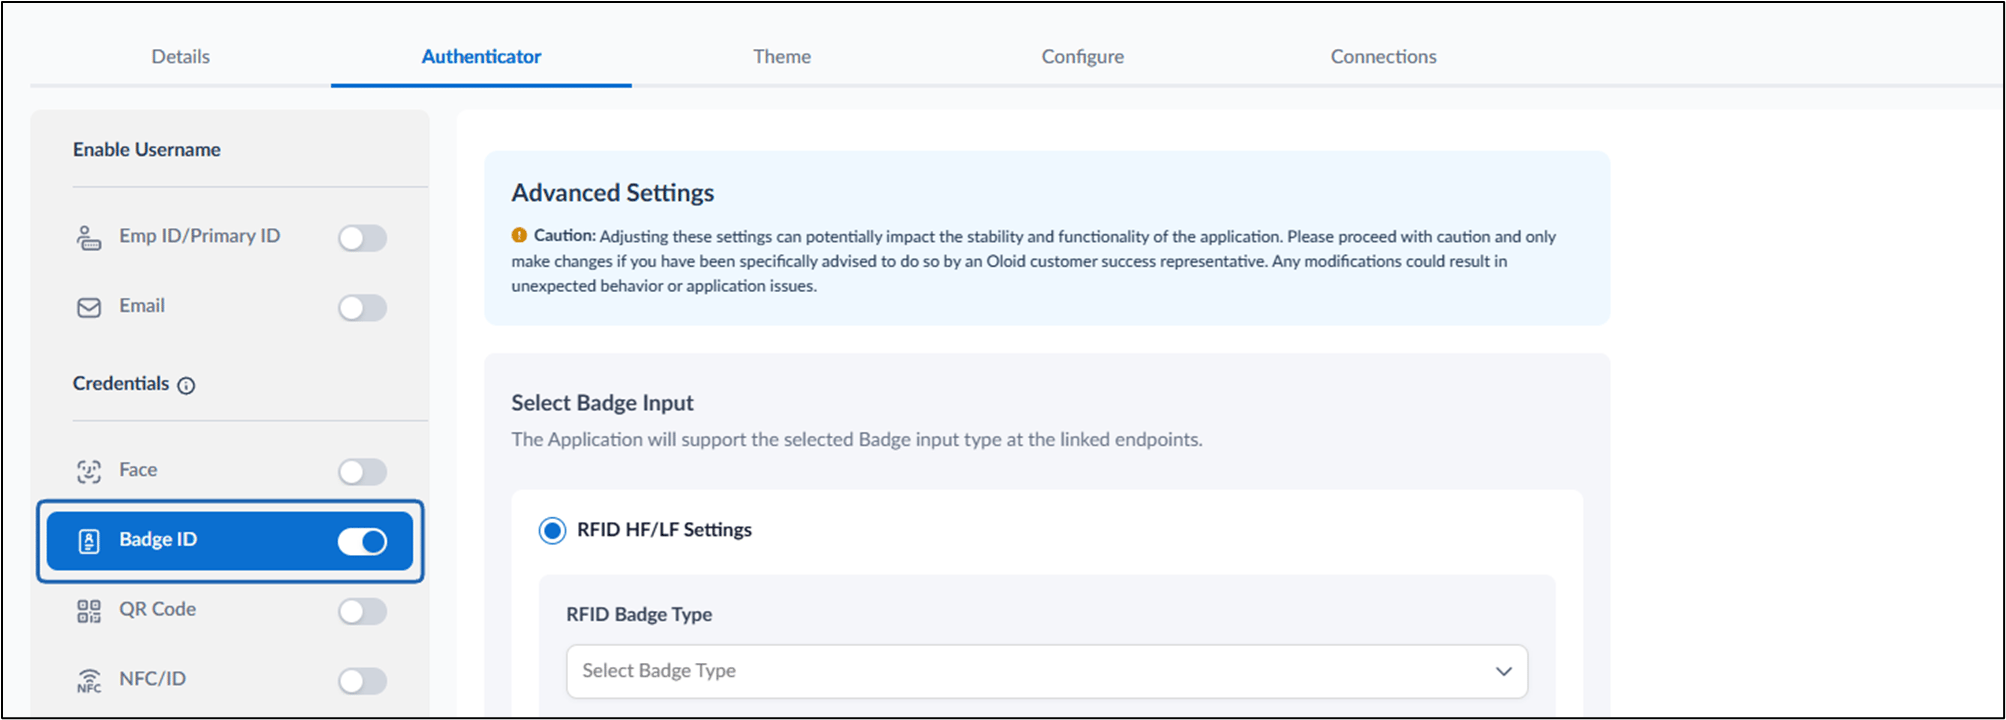This screenshot has width=2006, height=720.
Task: Enable the Emp ID/Primary ID toggle
Action: 362,238
